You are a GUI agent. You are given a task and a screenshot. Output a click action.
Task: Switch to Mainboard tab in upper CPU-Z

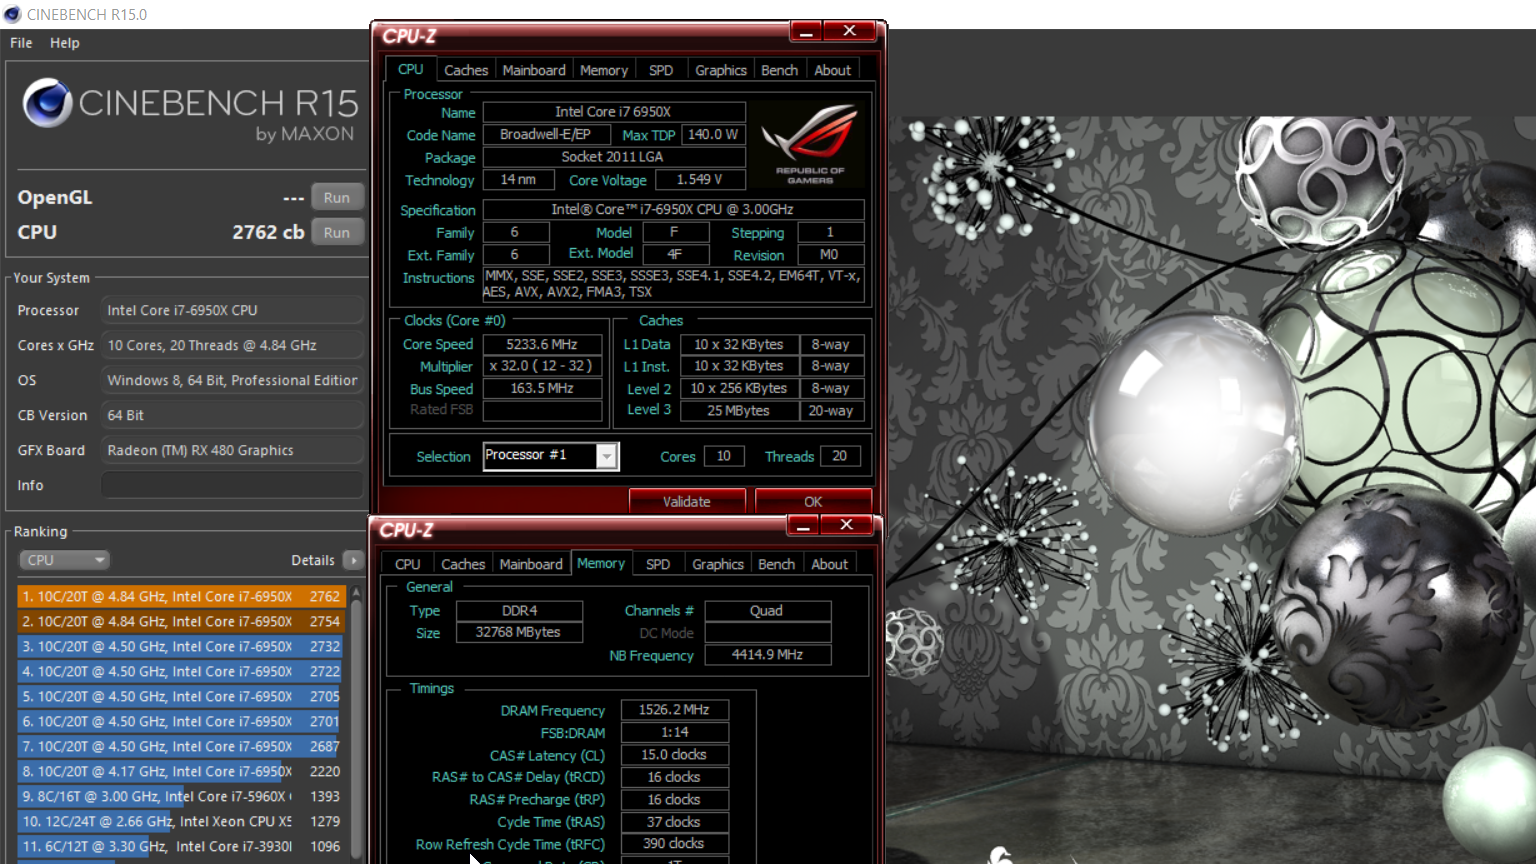[x=534, y=70]
